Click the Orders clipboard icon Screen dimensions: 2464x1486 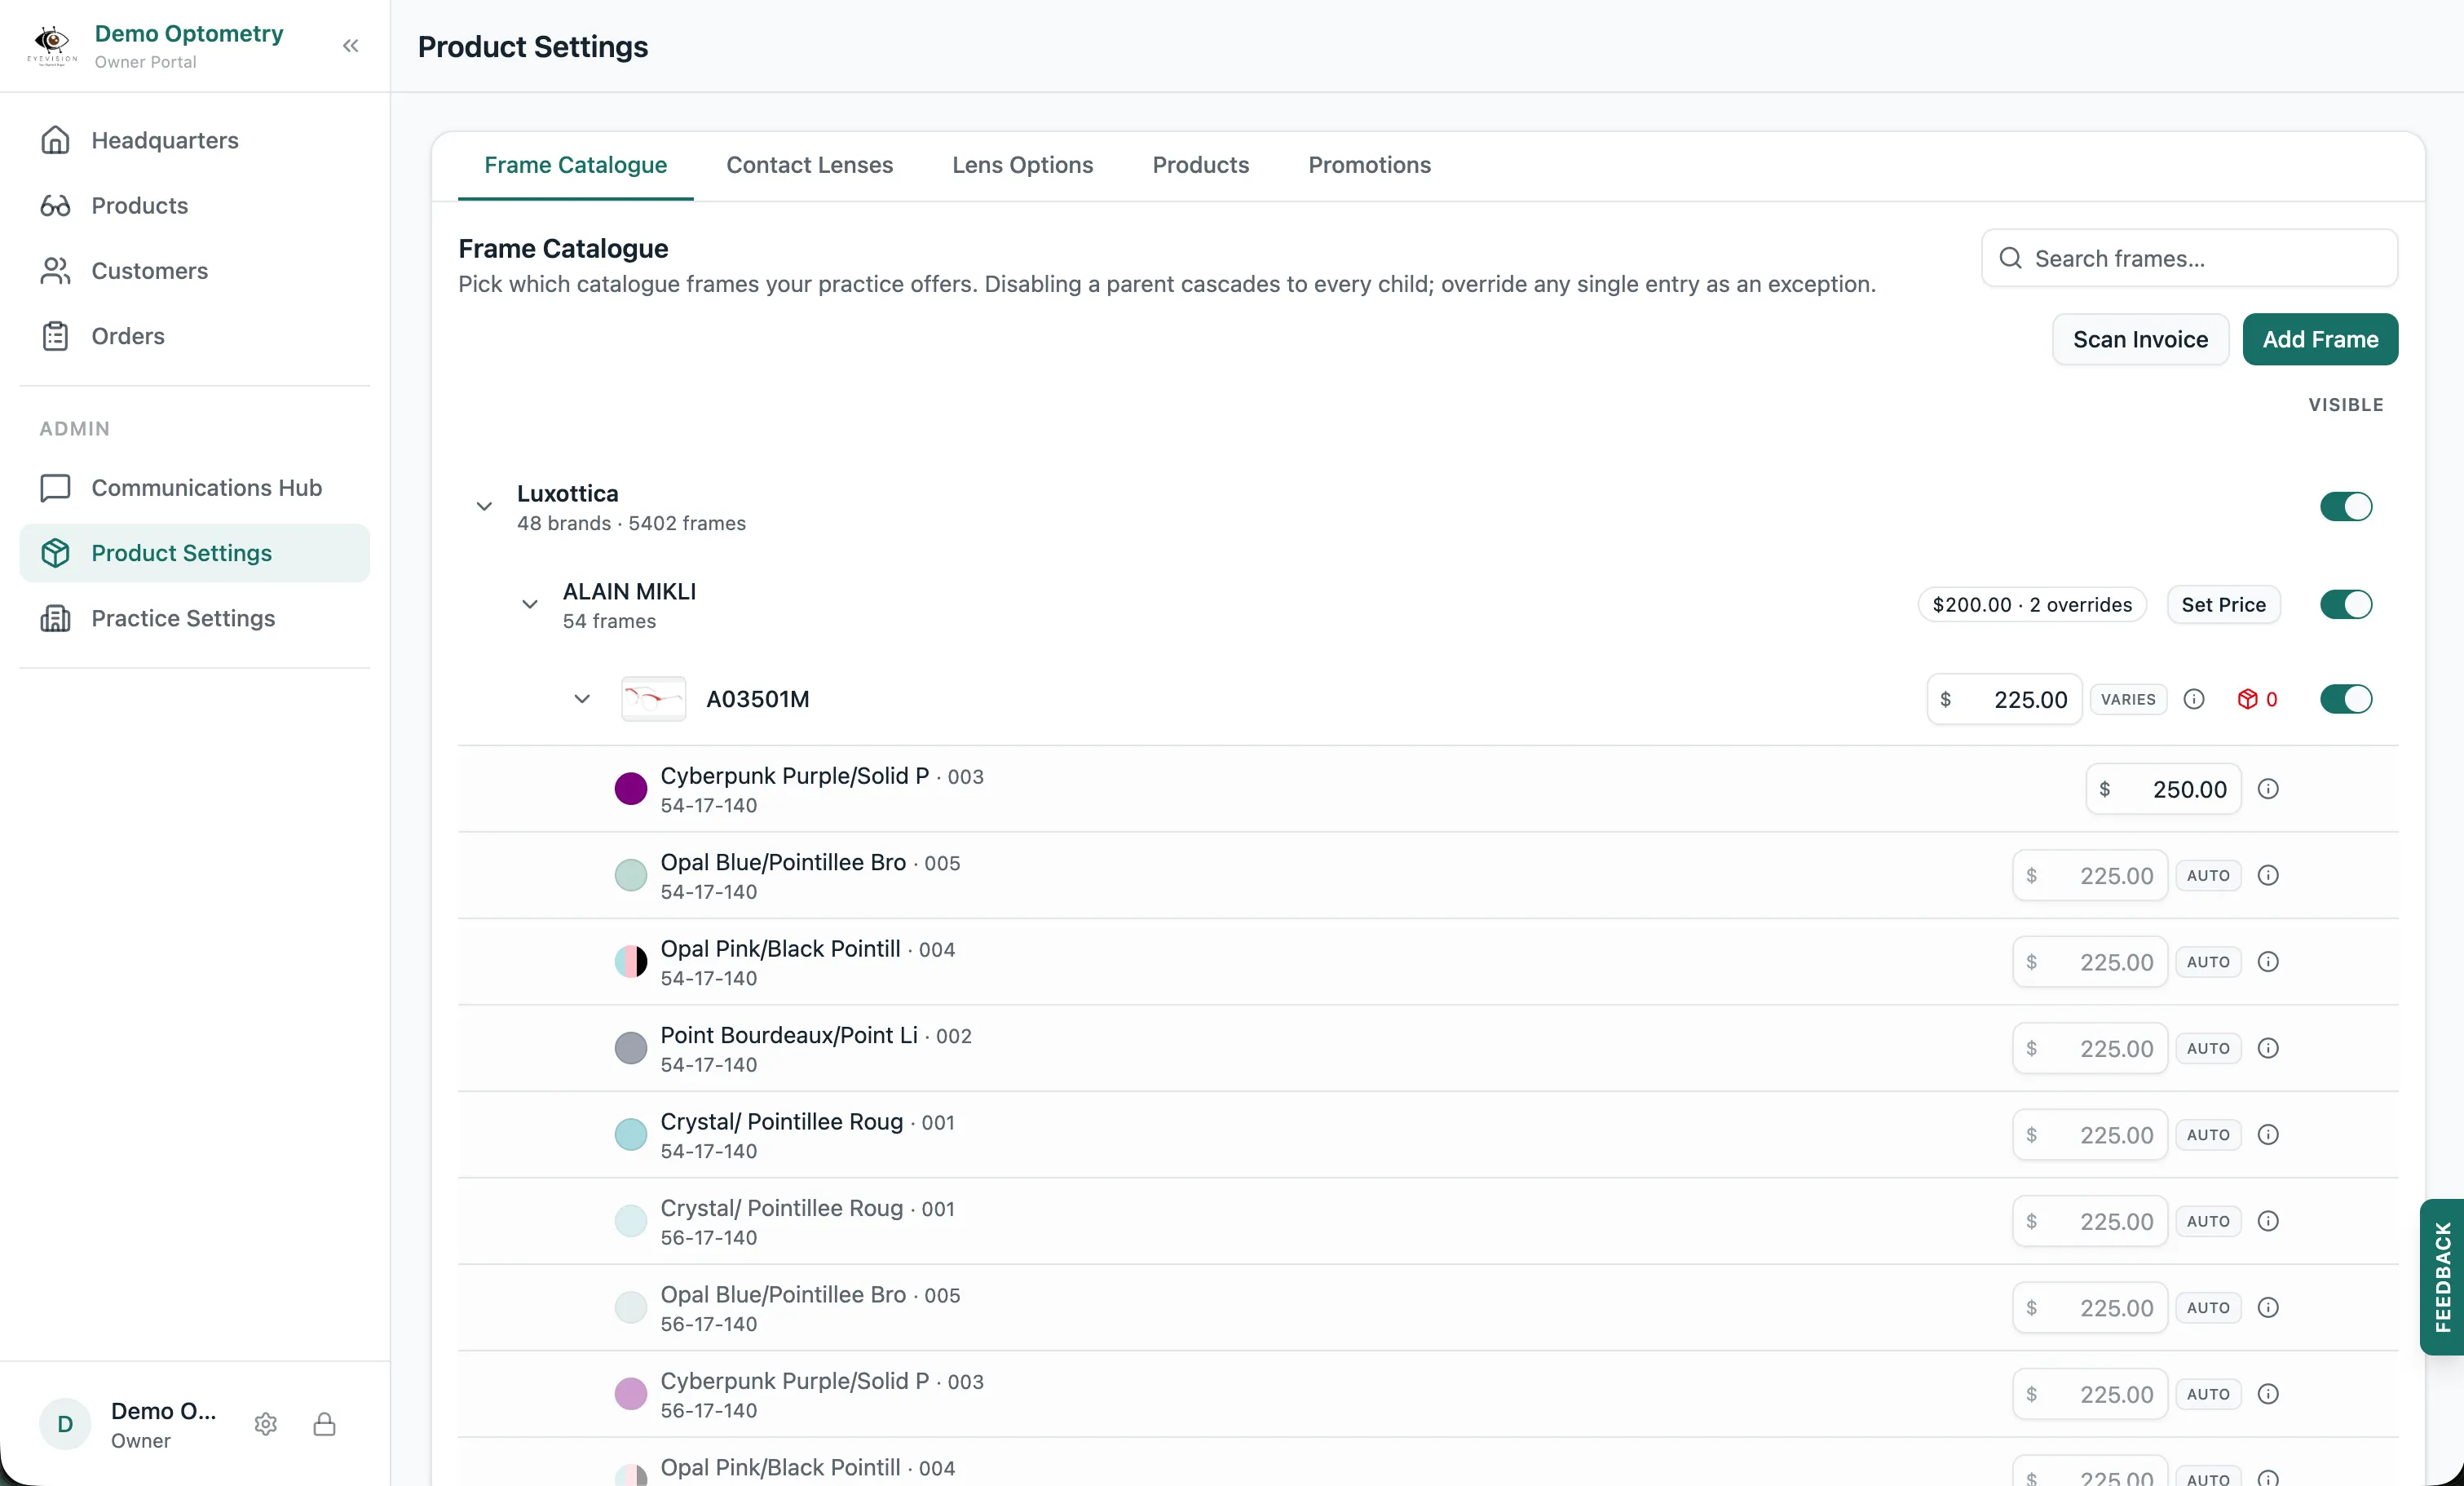click(55, 336)
